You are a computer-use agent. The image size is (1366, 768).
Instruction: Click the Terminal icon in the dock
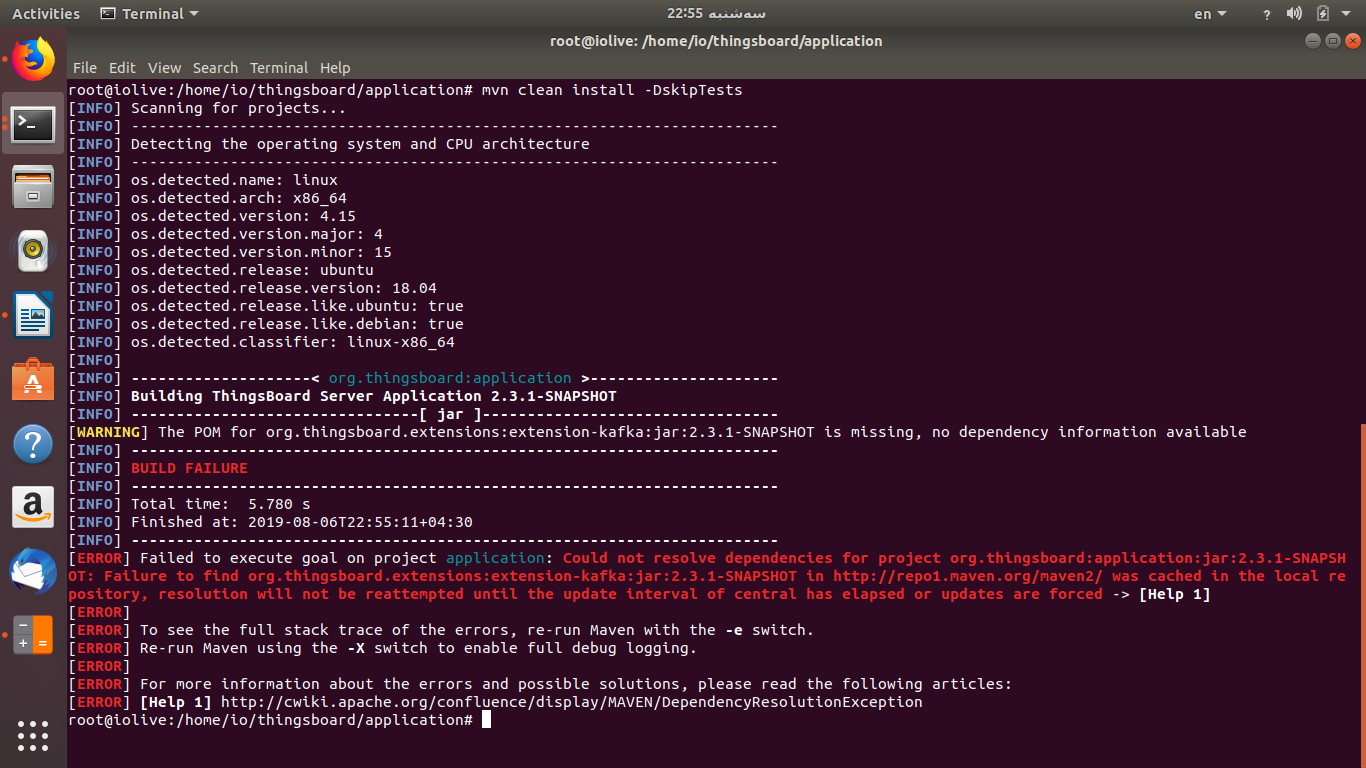pyautogui.click(x=33, y=123)
